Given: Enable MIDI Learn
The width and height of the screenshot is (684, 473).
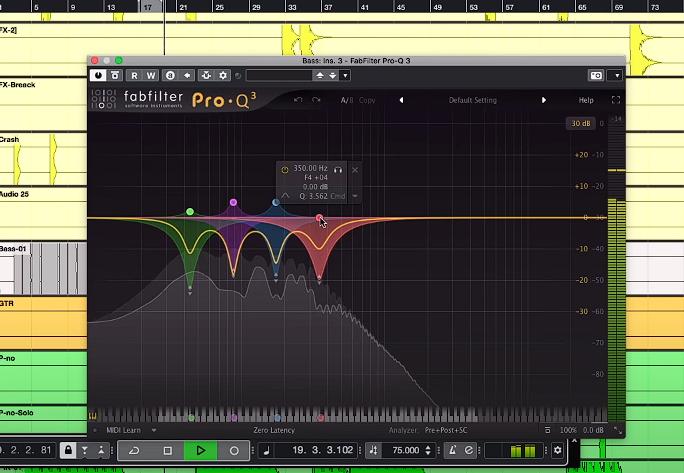Looking at the screenshot, I should [123, 430].
